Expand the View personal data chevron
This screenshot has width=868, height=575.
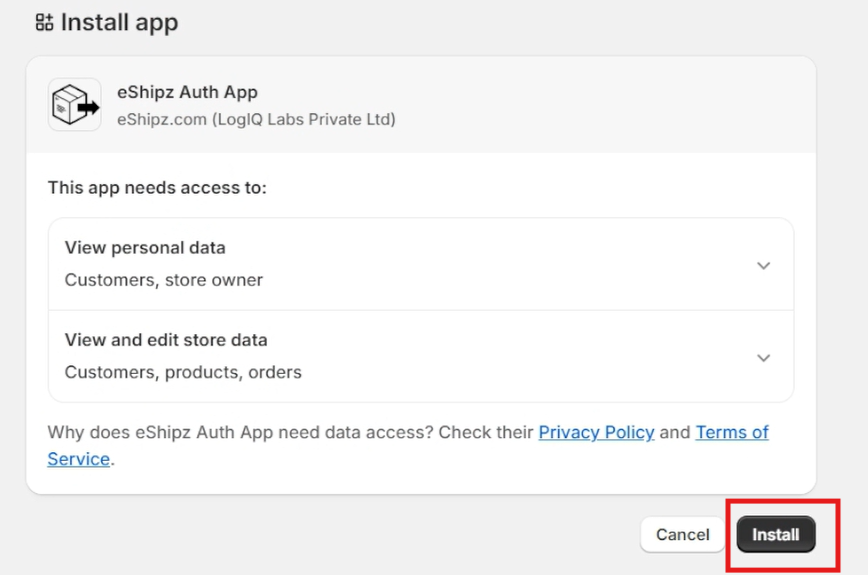tap(763, 265)
